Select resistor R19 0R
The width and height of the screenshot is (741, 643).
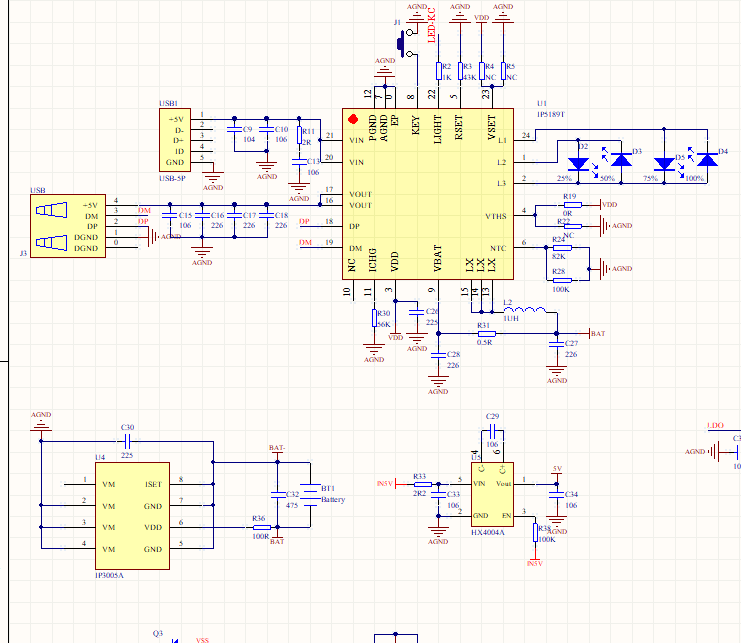[573, 205]
